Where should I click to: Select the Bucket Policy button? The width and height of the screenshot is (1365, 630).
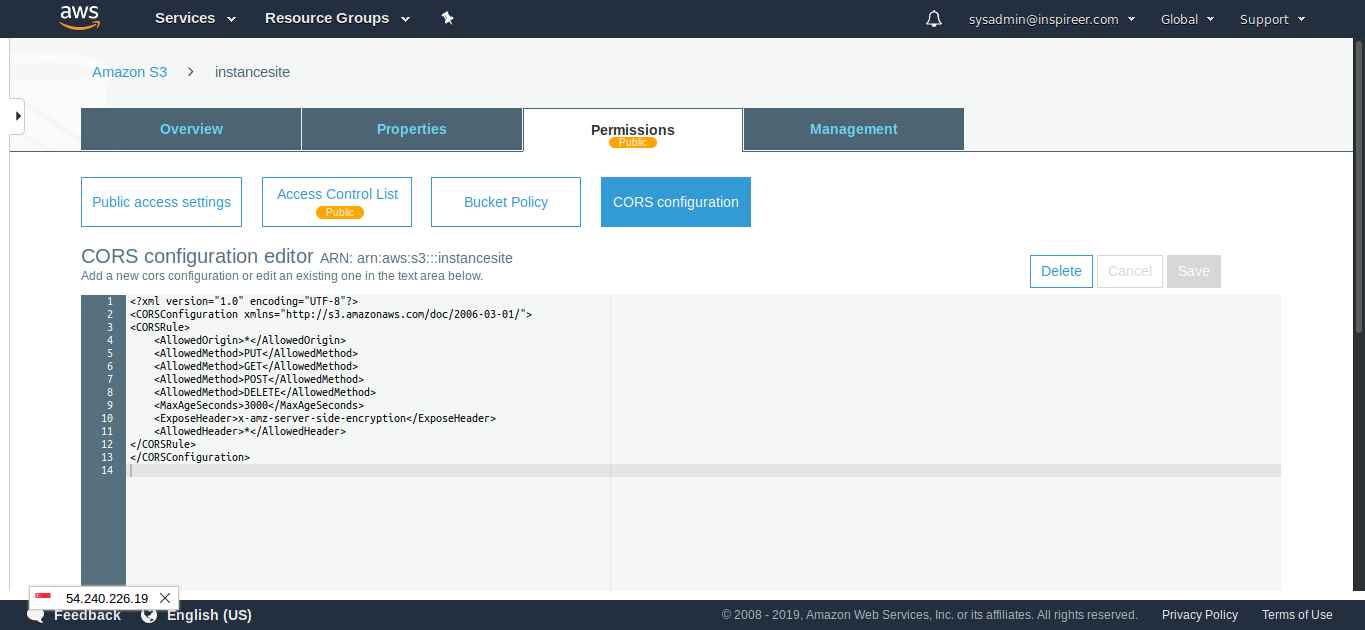505,202
